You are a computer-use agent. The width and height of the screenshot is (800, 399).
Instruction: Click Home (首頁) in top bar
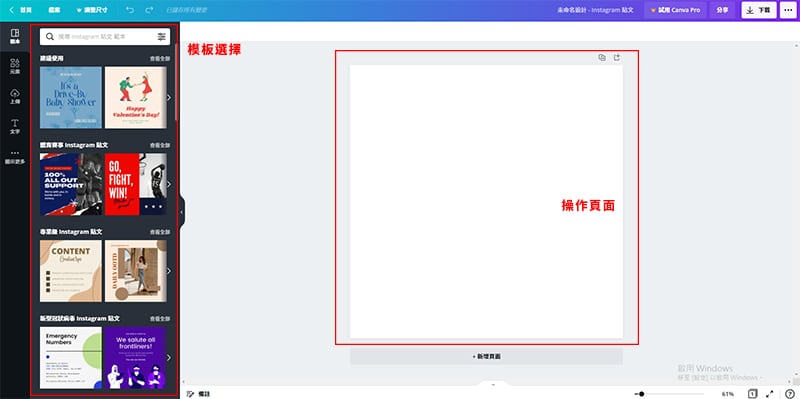(26, 10)
